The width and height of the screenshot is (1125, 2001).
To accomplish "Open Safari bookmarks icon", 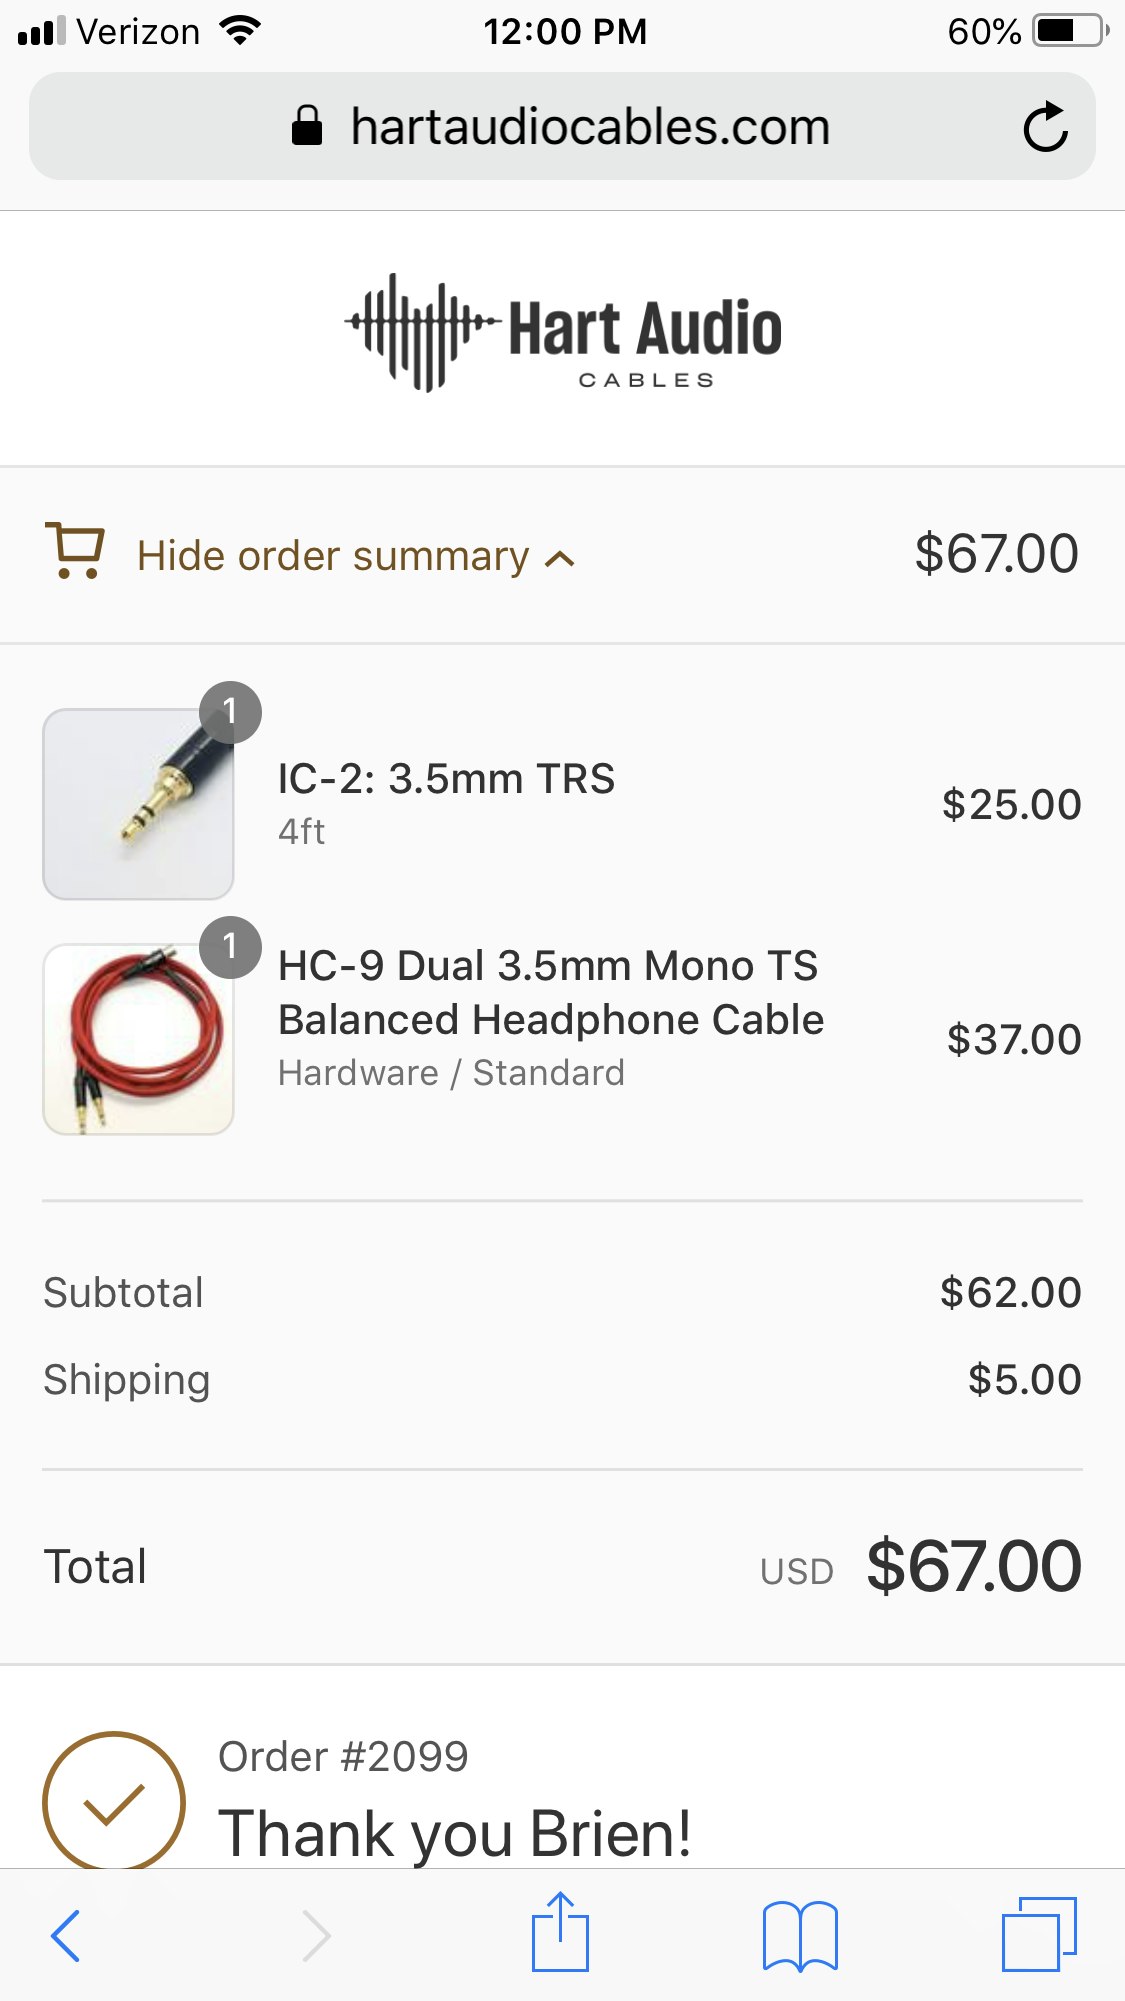I will pyautogui.click(x=800, y=1935).
